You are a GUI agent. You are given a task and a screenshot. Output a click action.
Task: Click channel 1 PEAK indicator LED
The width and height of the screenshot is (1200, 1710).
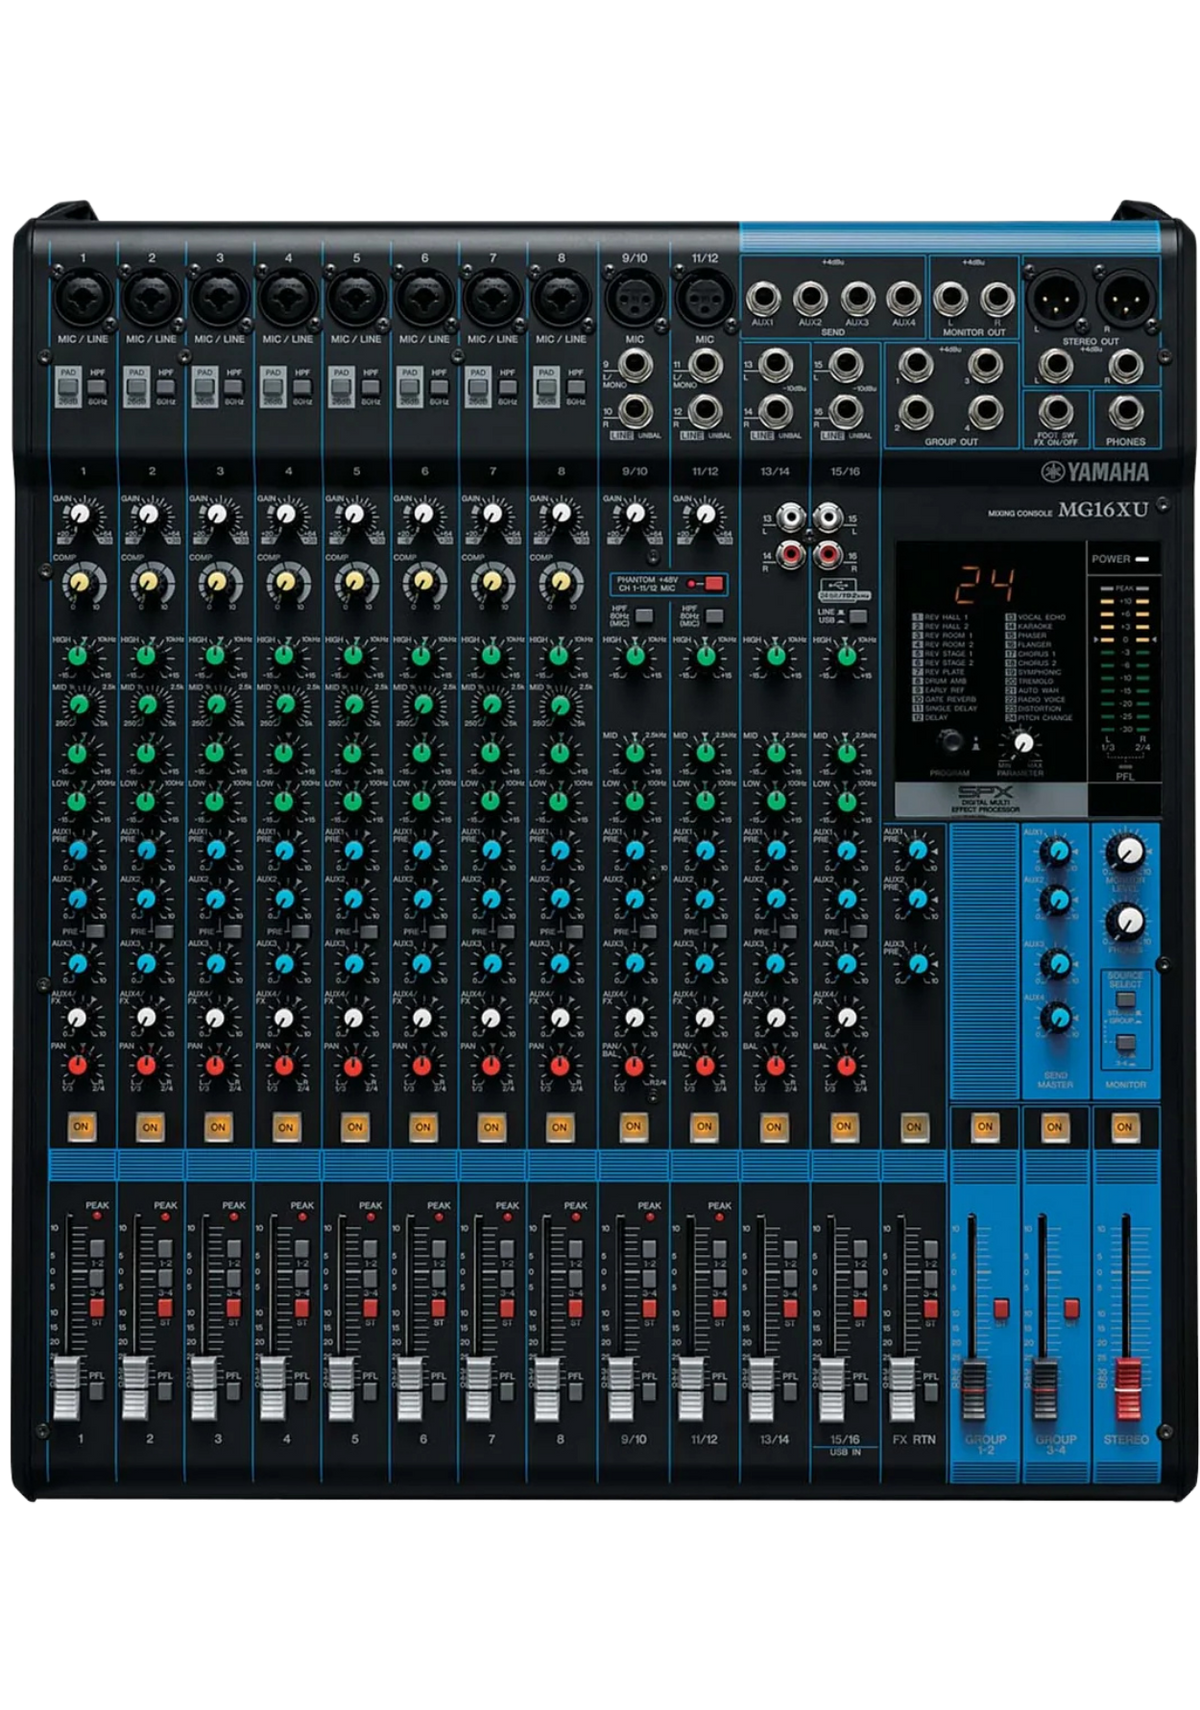[x=97, y=1217]
